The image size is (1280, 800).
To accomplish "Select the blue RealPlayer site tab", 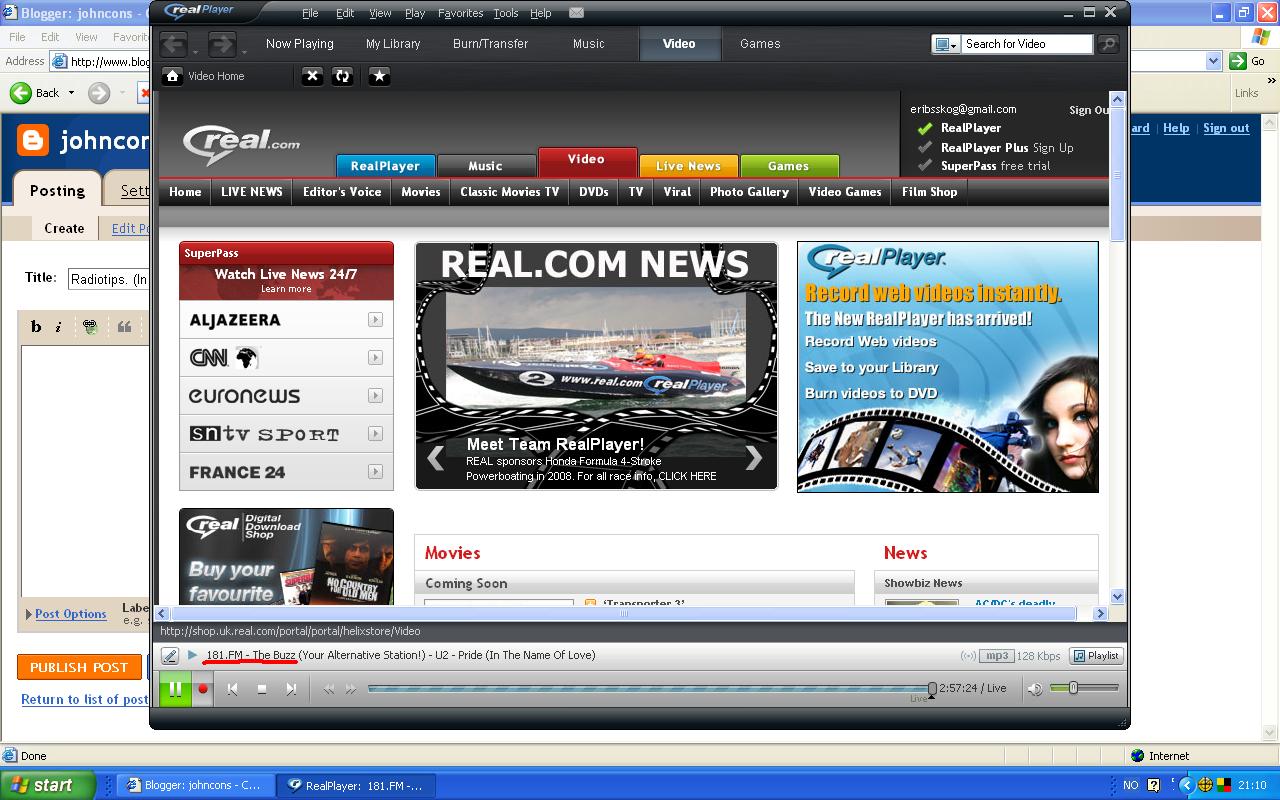I will (385, 166).
